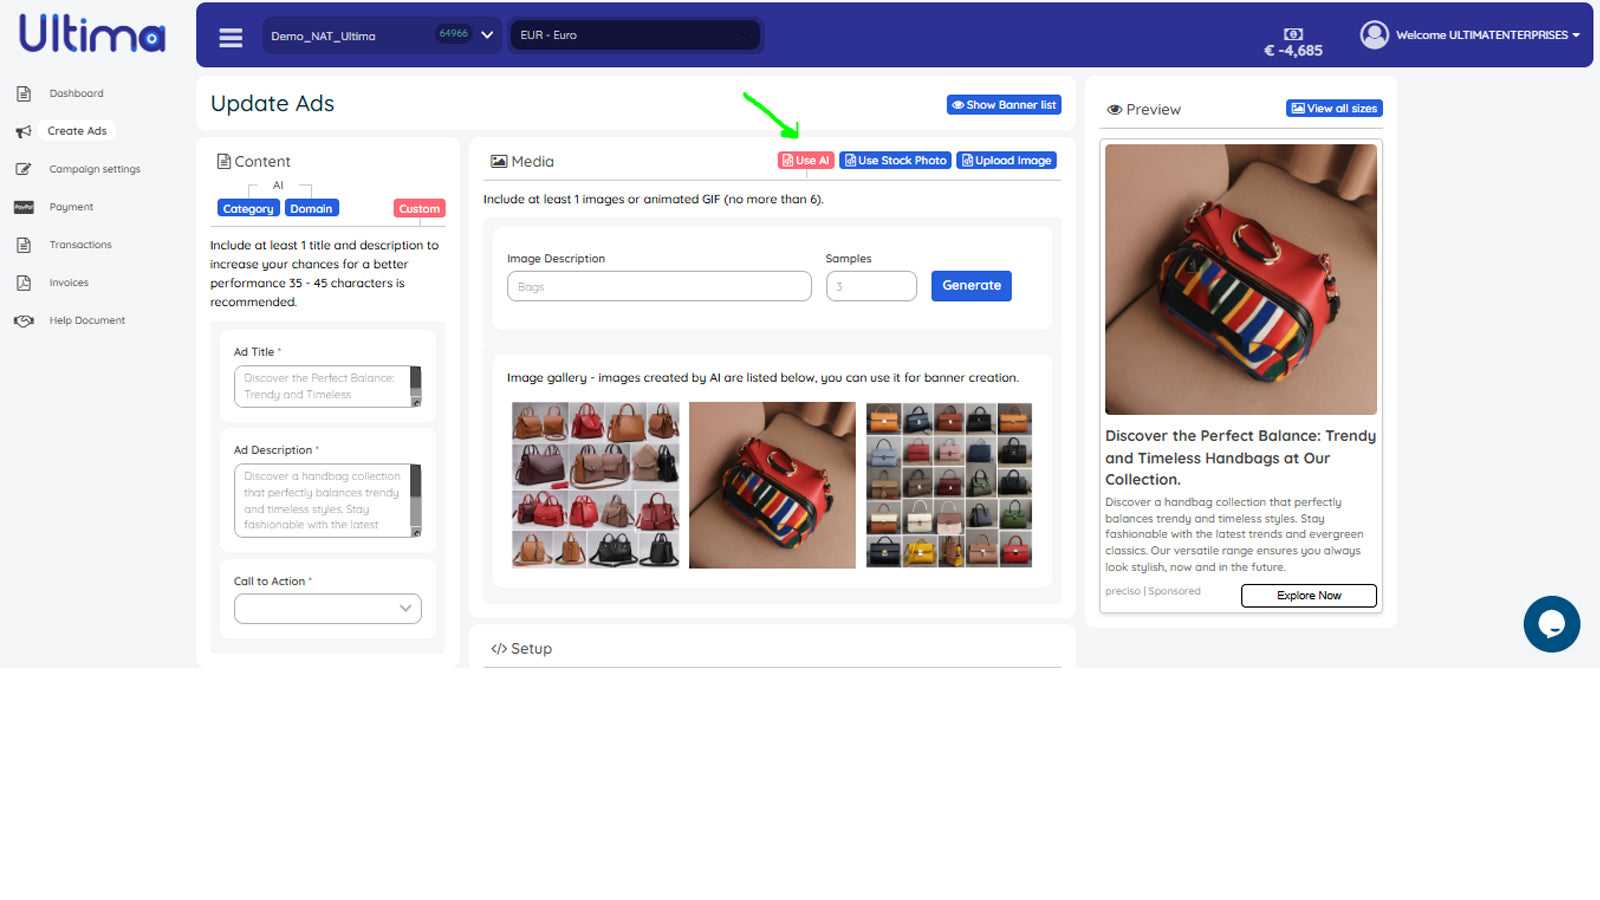The height and width of the screenshot is (900, 1600).
Task: Click the Show Banner list button
Action: pyautogui.click(x=1004, y=105)
